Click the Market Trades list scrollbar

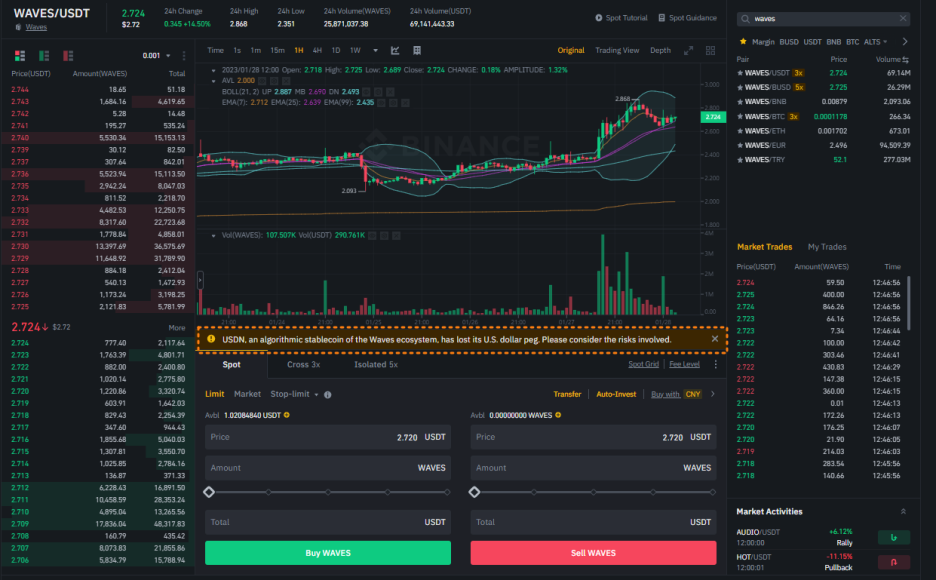click(909, 303)
